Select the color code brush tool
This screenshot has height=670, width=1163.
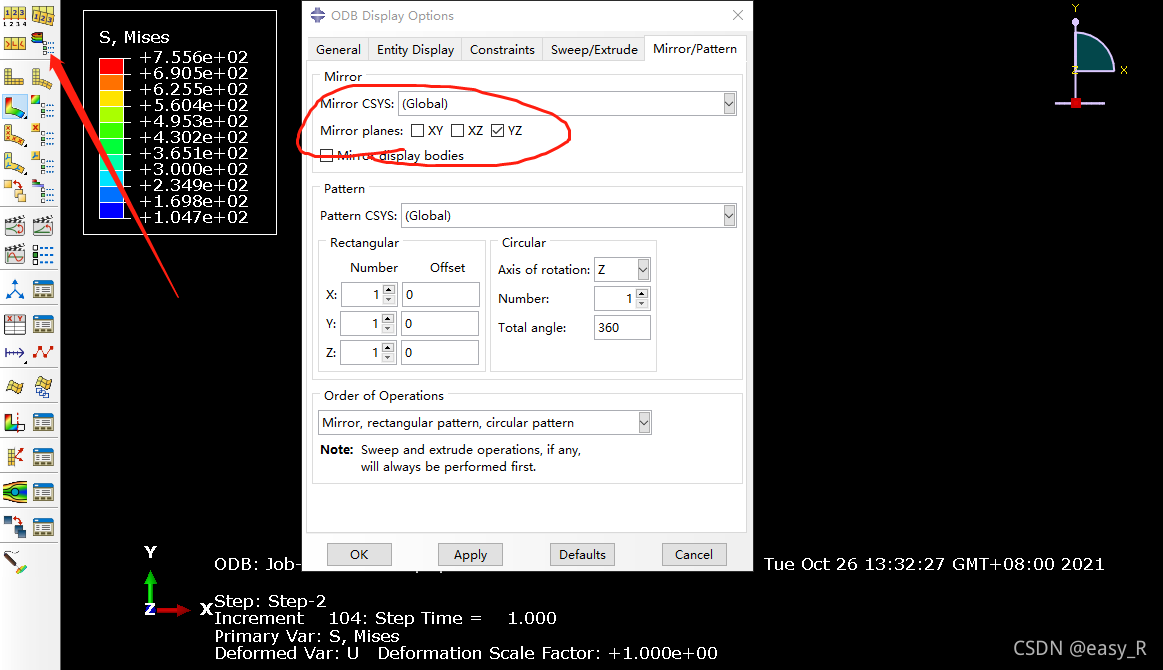[x=15, y=561]
